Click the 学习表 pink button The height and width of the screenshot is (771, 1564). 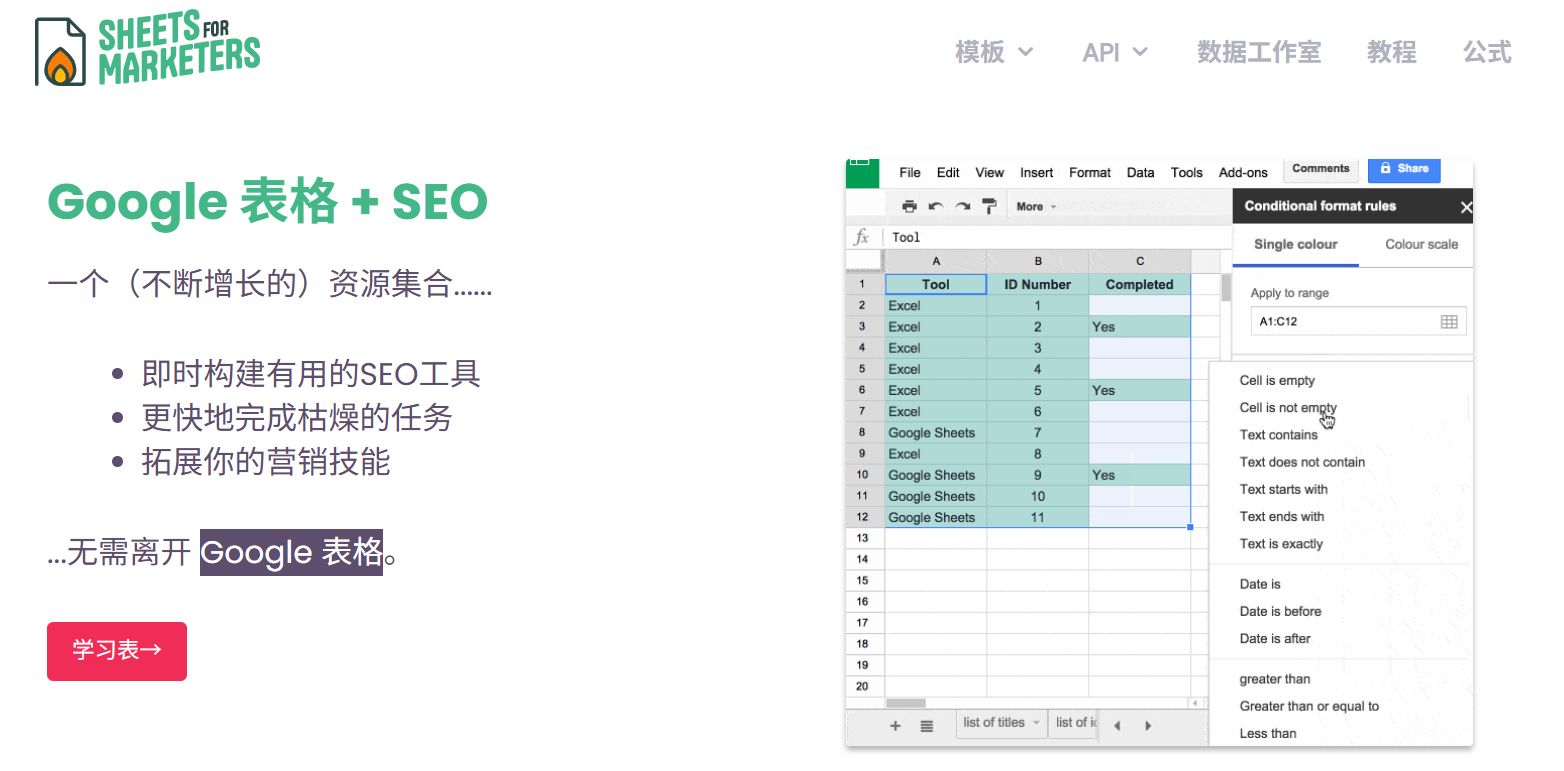click(x=116, y=650)
